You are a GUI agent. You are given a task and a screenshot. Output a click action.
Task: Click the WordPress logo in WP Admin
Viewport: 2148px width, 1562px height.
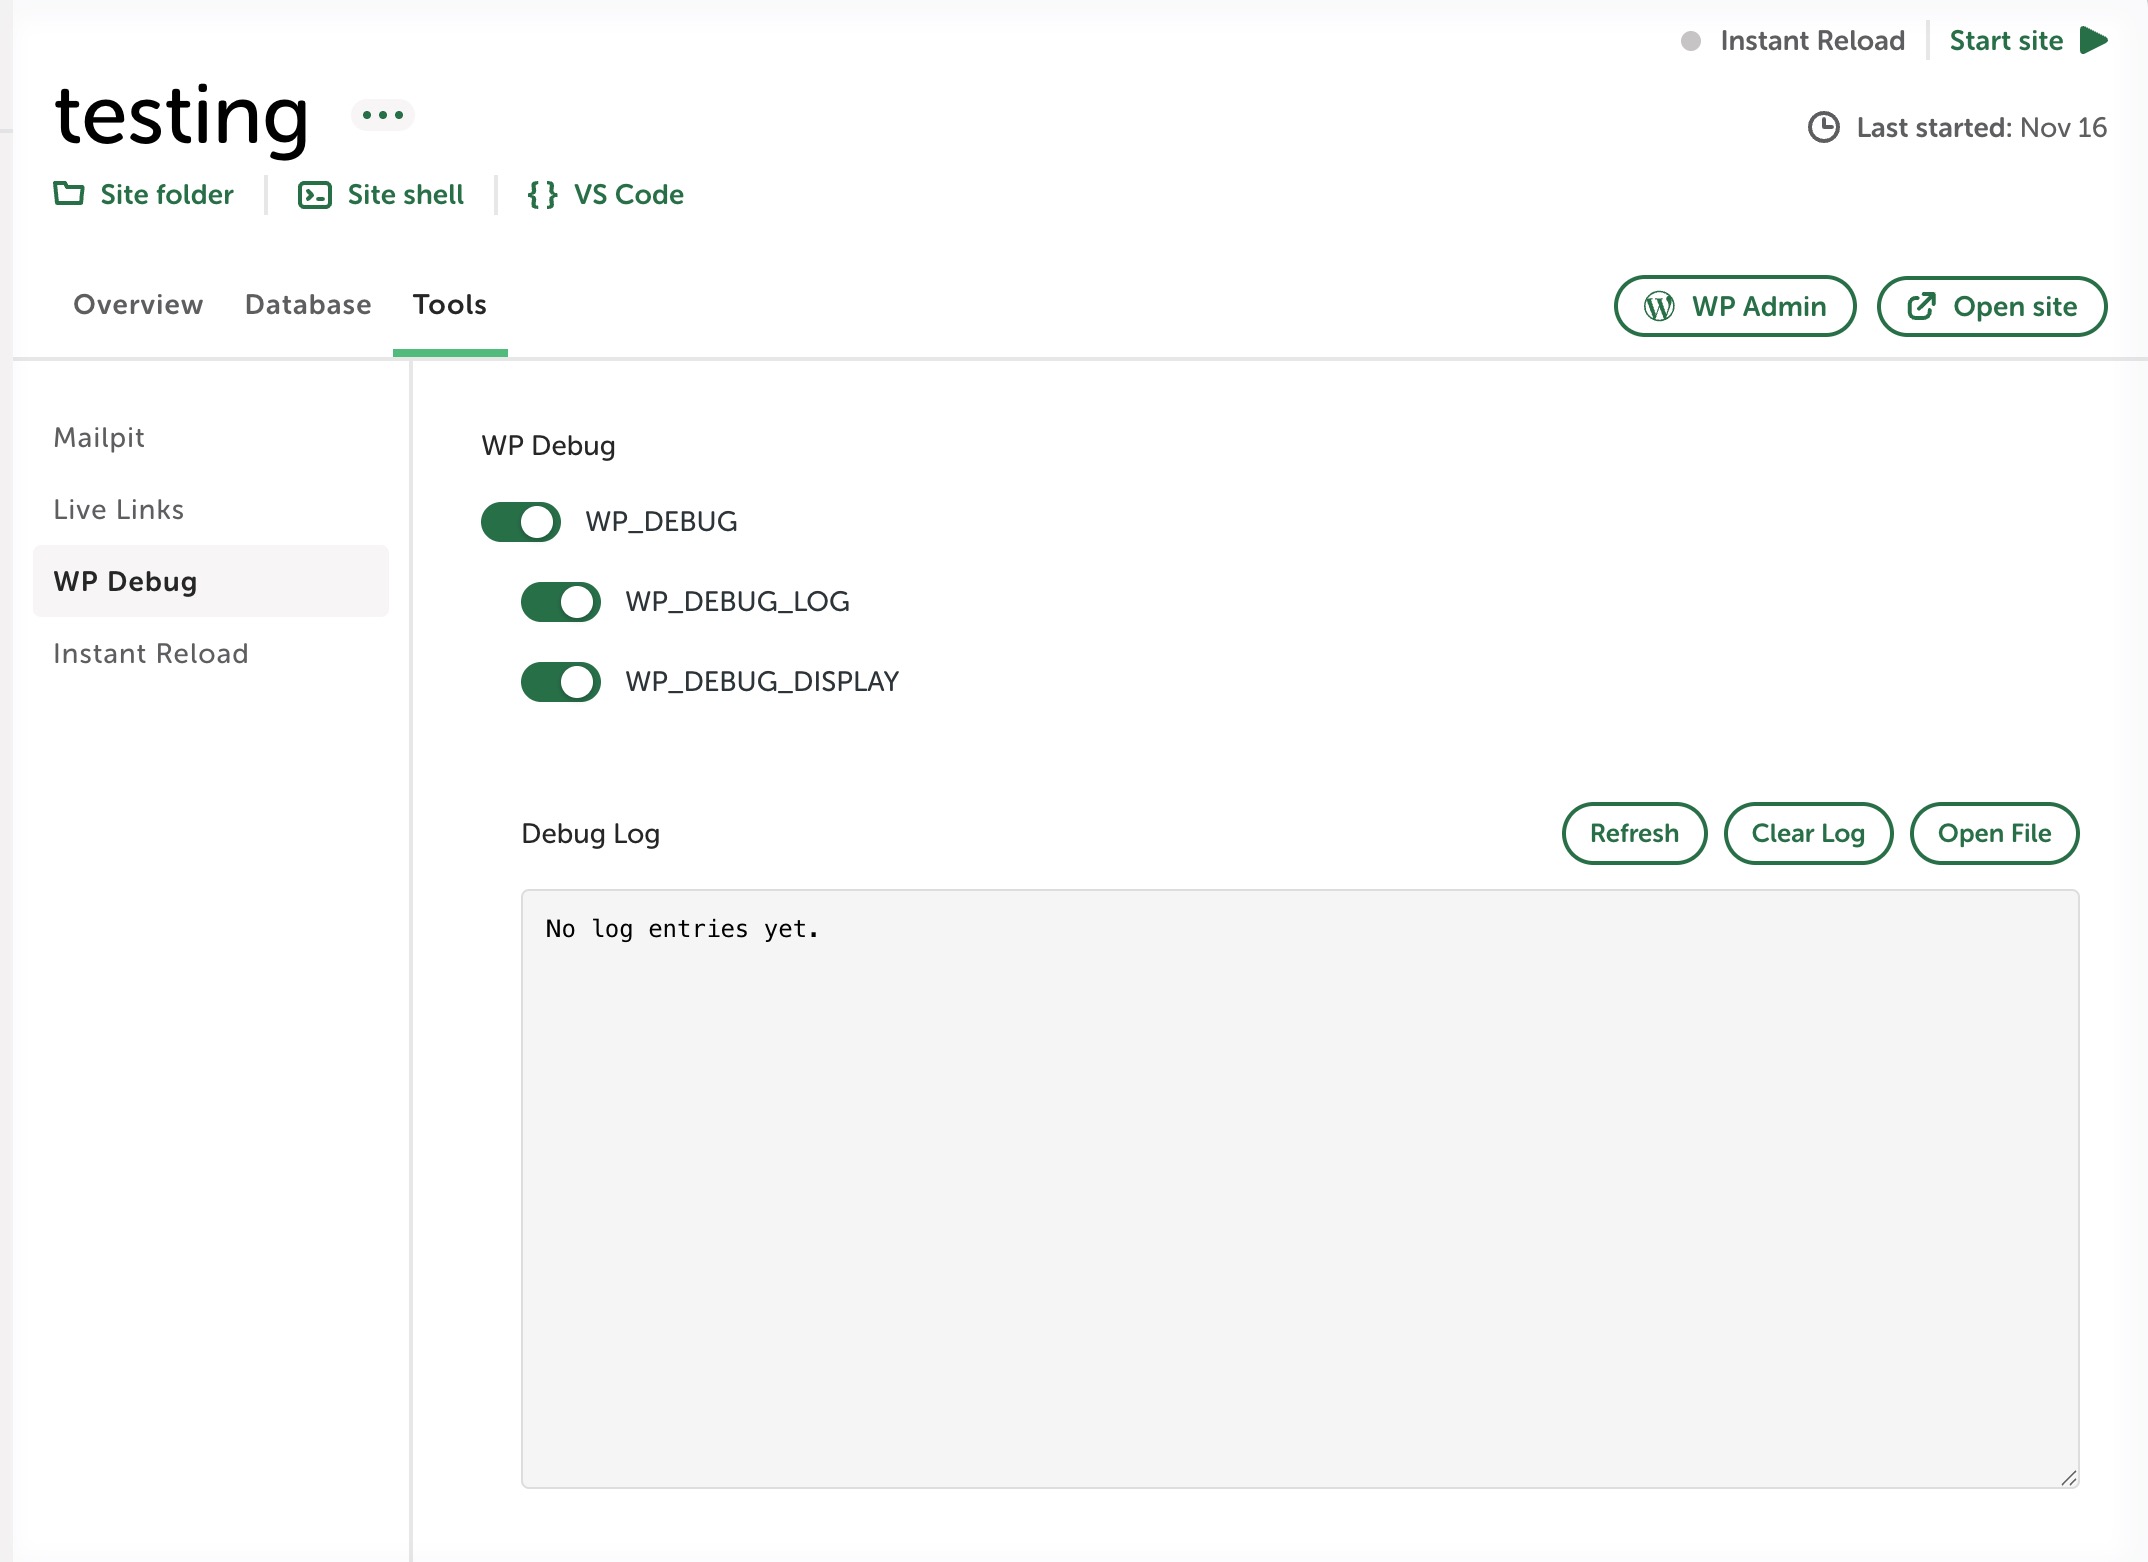pyautogui.click(x=1659, y=306)
